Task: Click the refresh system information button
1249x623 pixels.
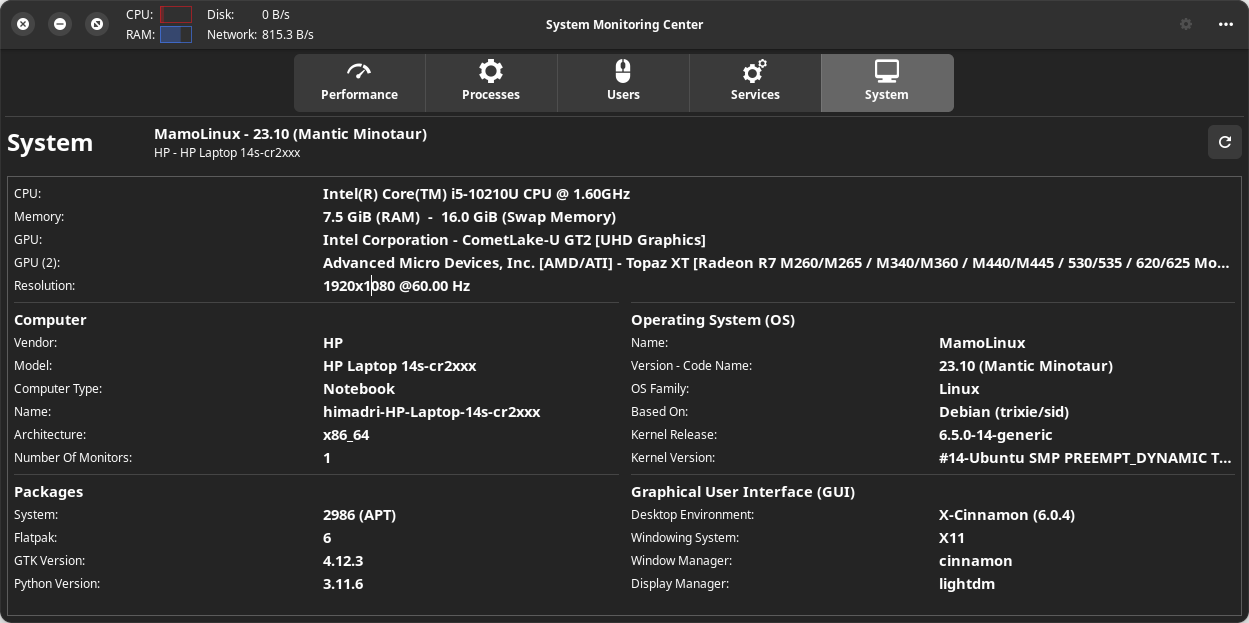Action: tap(1225, 143)
